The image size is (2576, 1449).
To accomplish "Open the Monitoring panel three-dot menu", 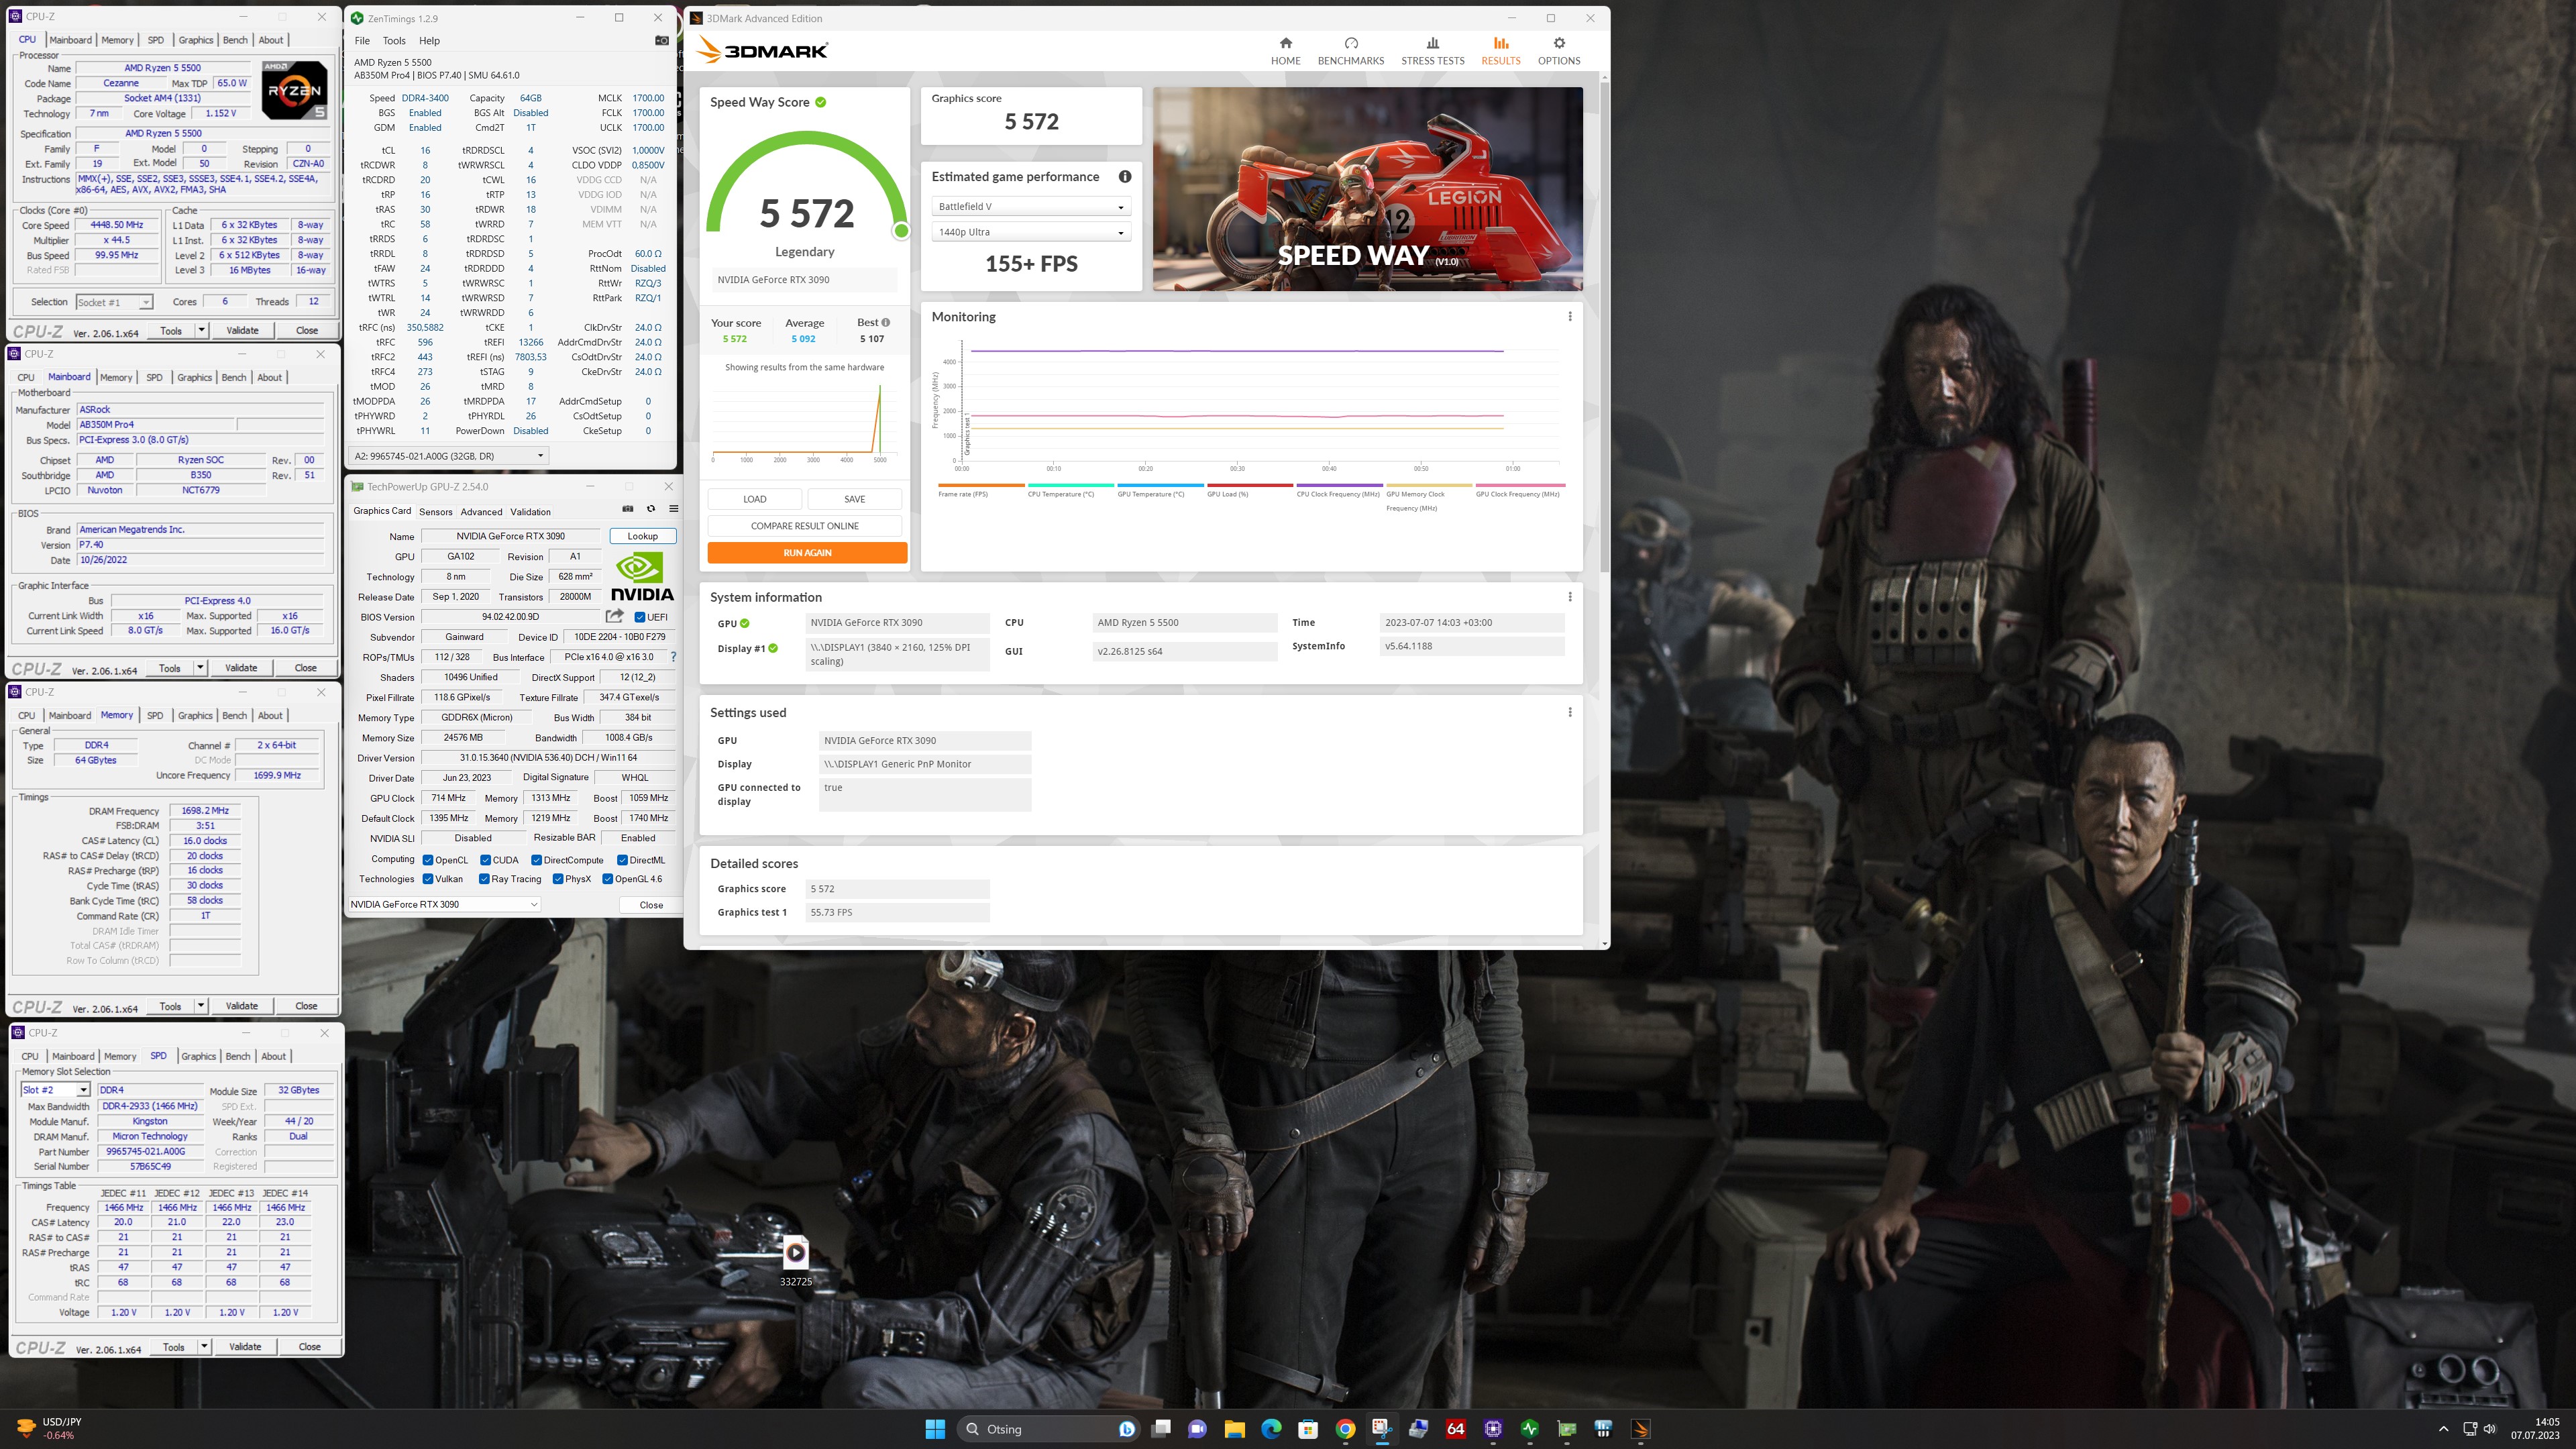I will [x=1570, y=316].
